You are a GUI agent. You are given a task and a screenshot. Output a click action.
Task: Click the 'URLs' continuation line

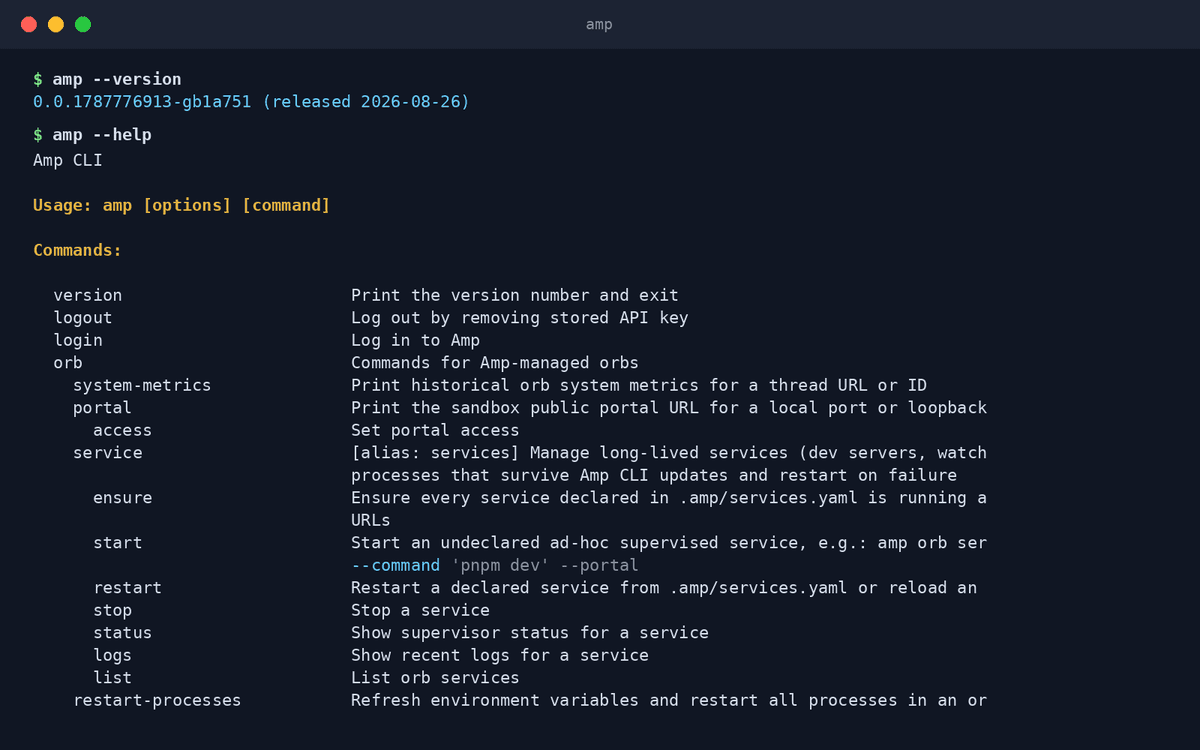(371, 520)
